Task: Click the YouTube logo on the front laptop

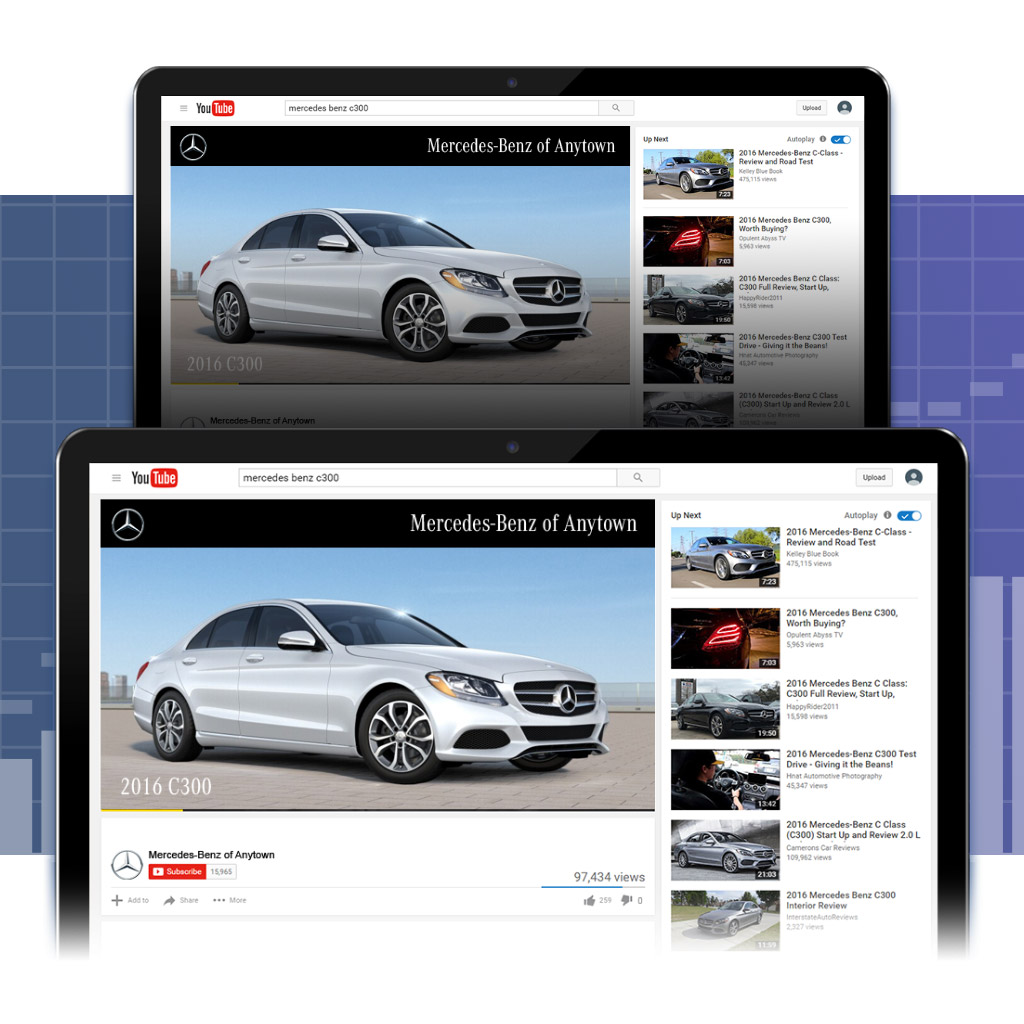Action: click(154, 478)
